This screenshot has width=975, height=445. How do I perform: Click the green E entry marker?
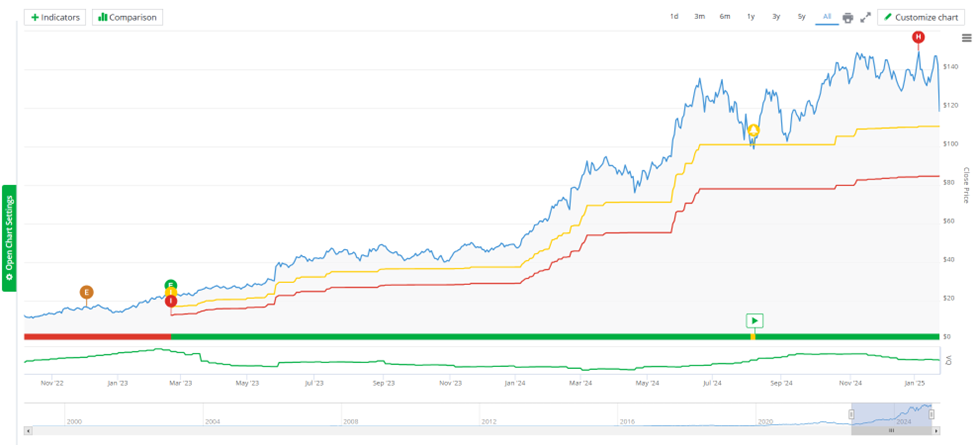[170, 285]
